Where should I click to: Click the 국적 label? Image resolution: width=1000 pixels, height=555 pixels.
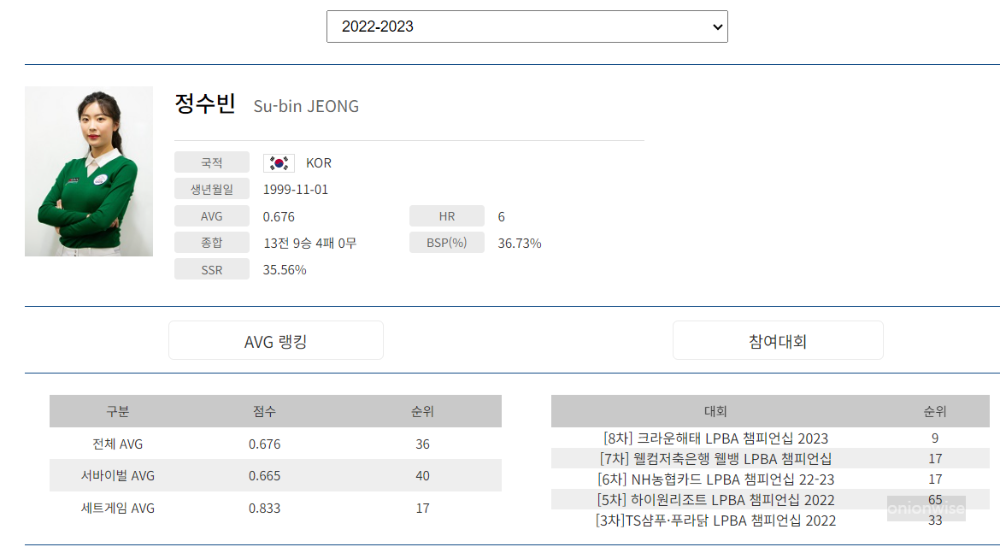click(212, 163)
